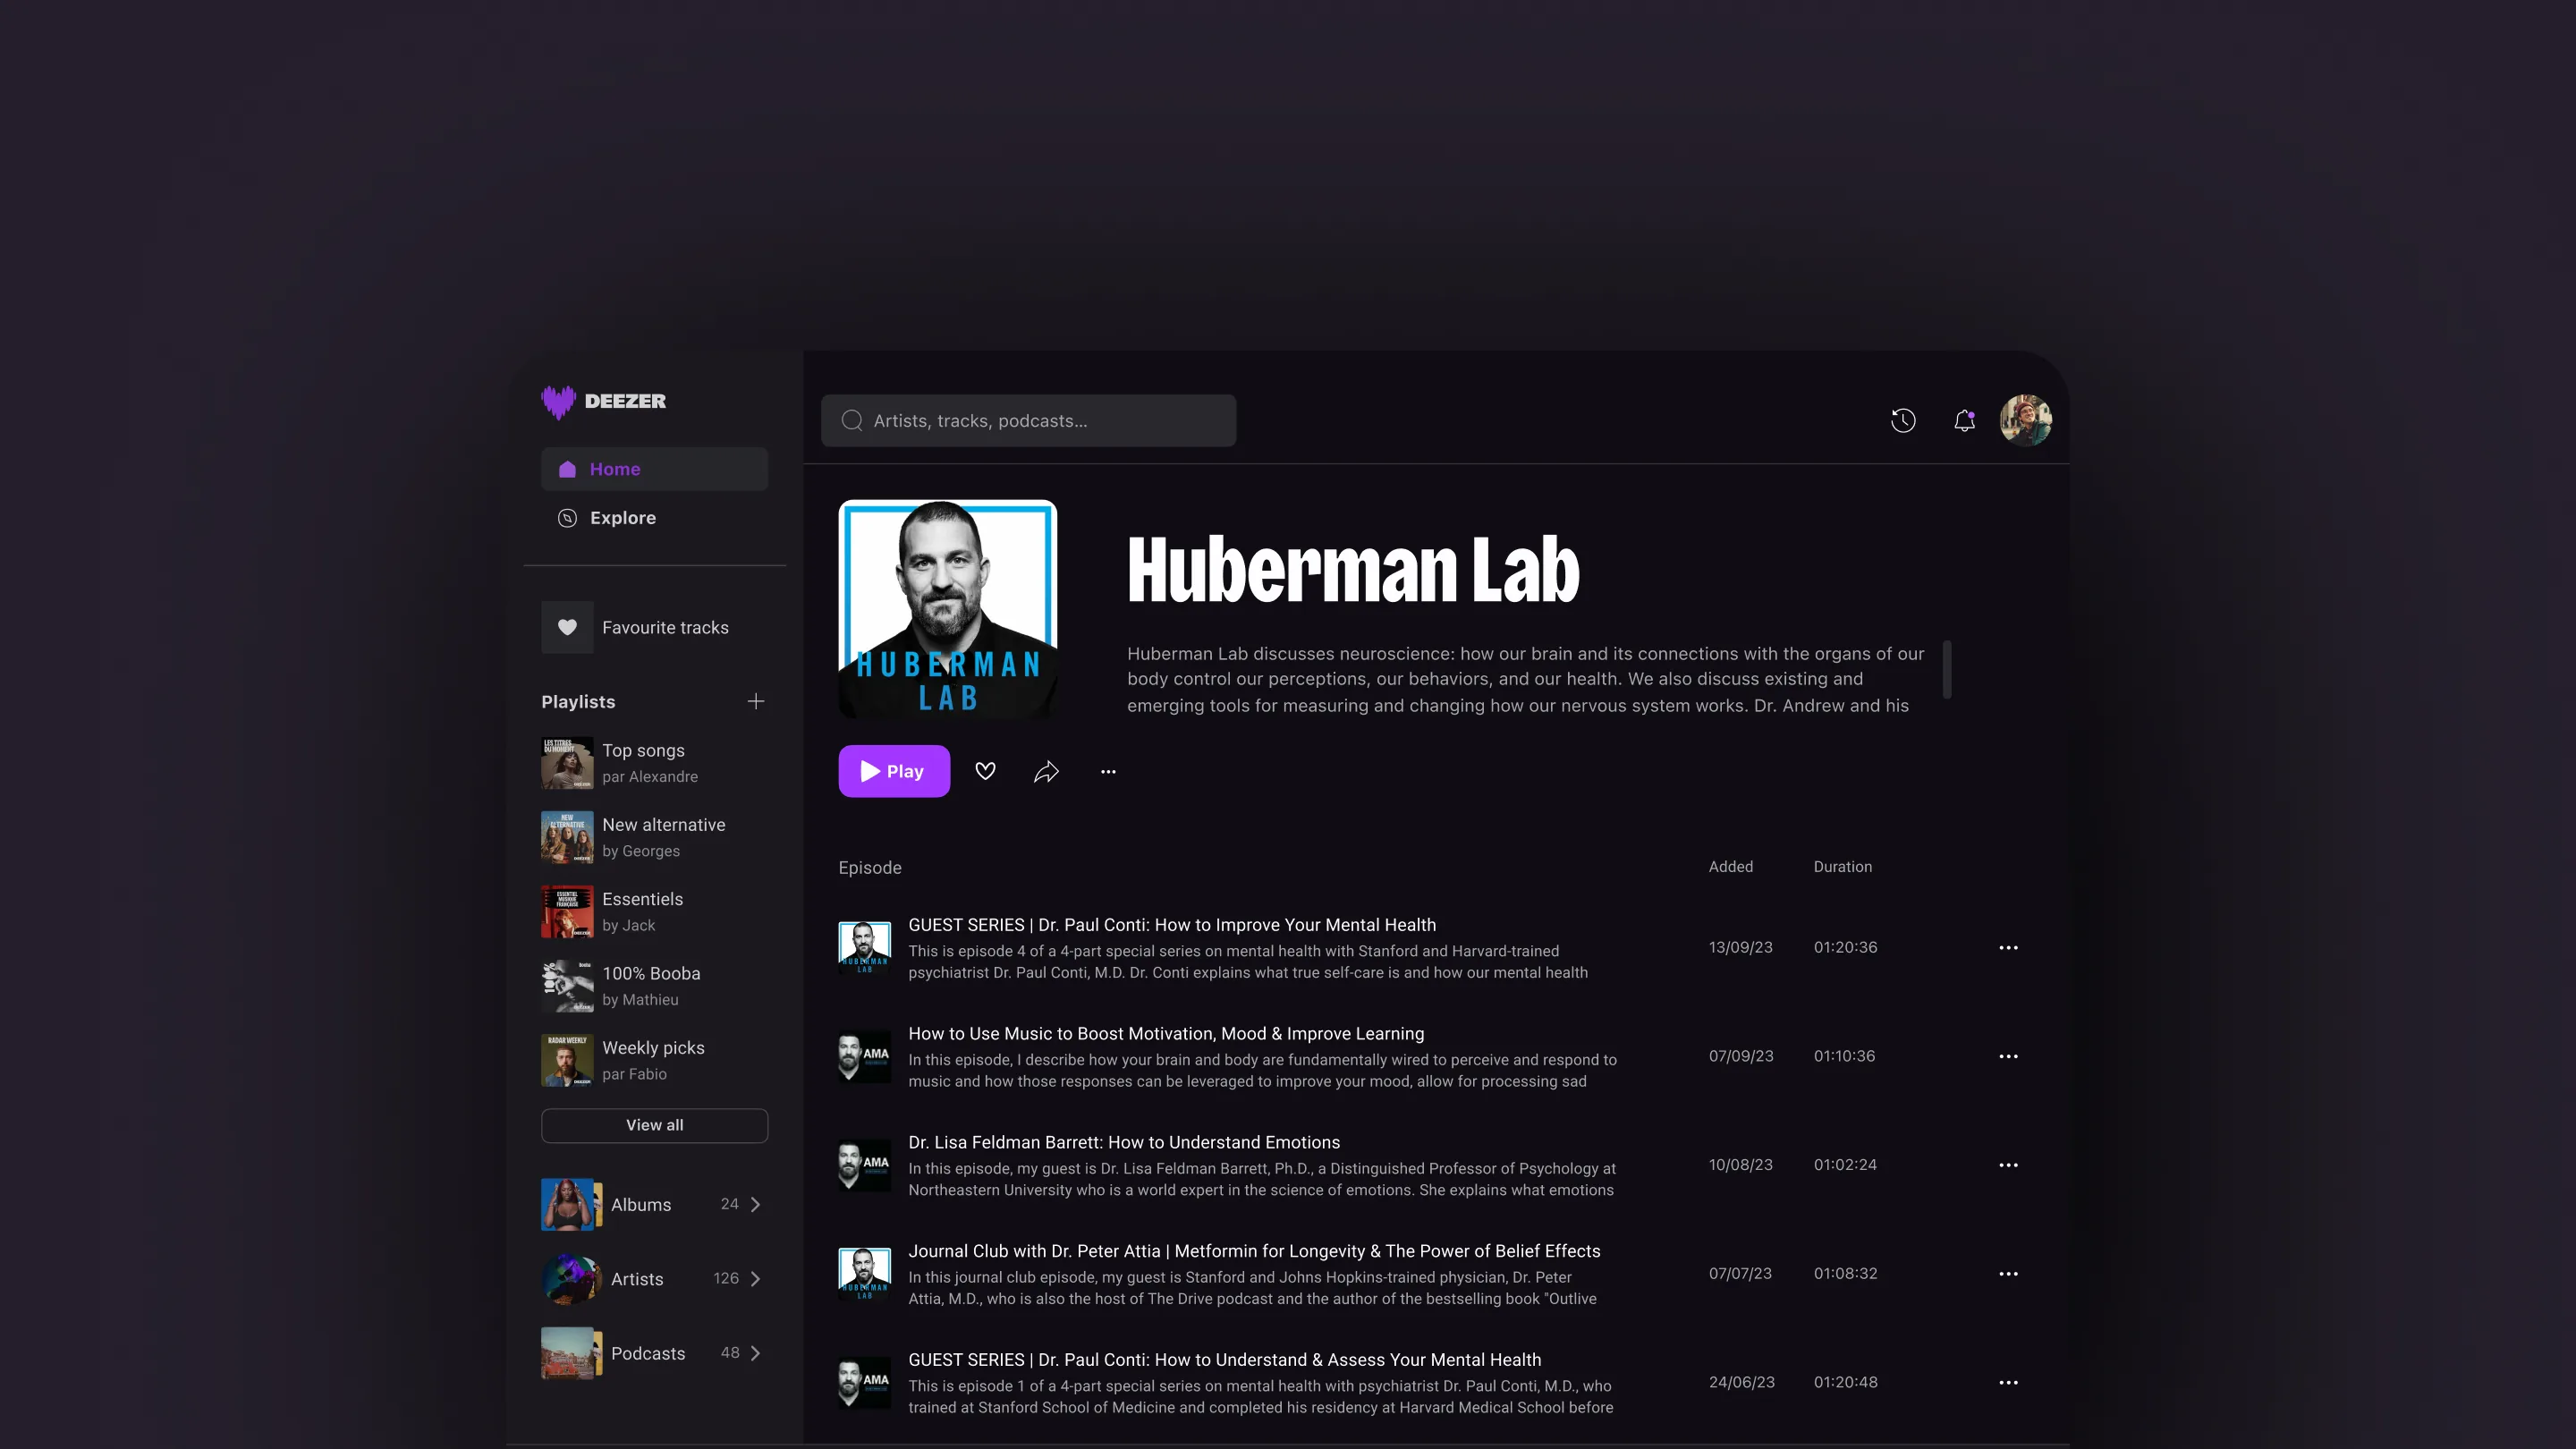Open options for the 10/08/23 episode

coord(2008,1165)
